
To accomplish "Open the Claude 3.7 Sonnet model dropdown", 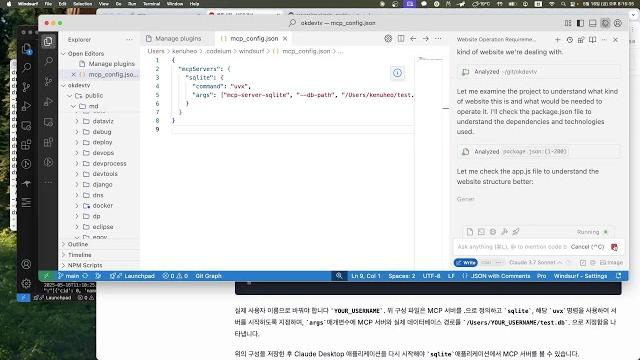I will (536, 262).
